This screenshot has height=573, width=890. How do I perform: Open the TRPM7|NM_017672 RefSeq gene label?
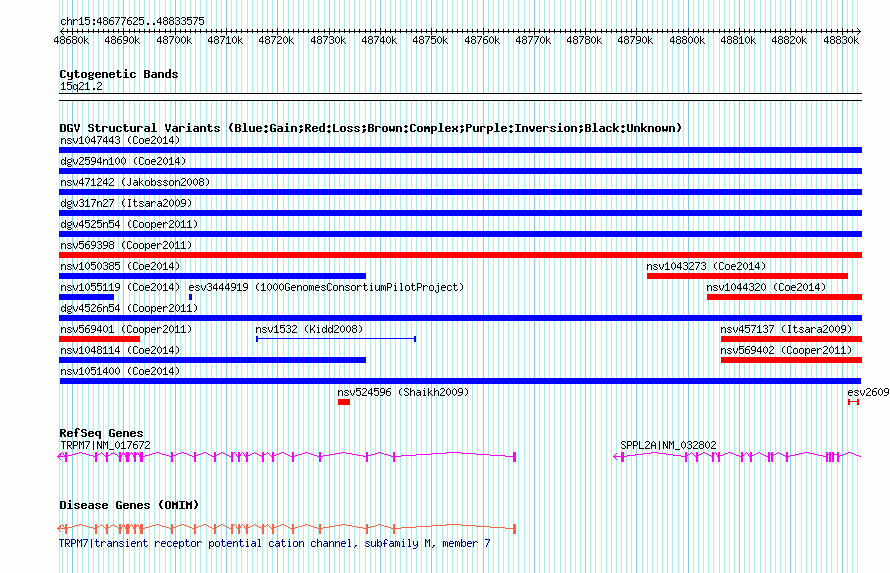click(105, 445)
